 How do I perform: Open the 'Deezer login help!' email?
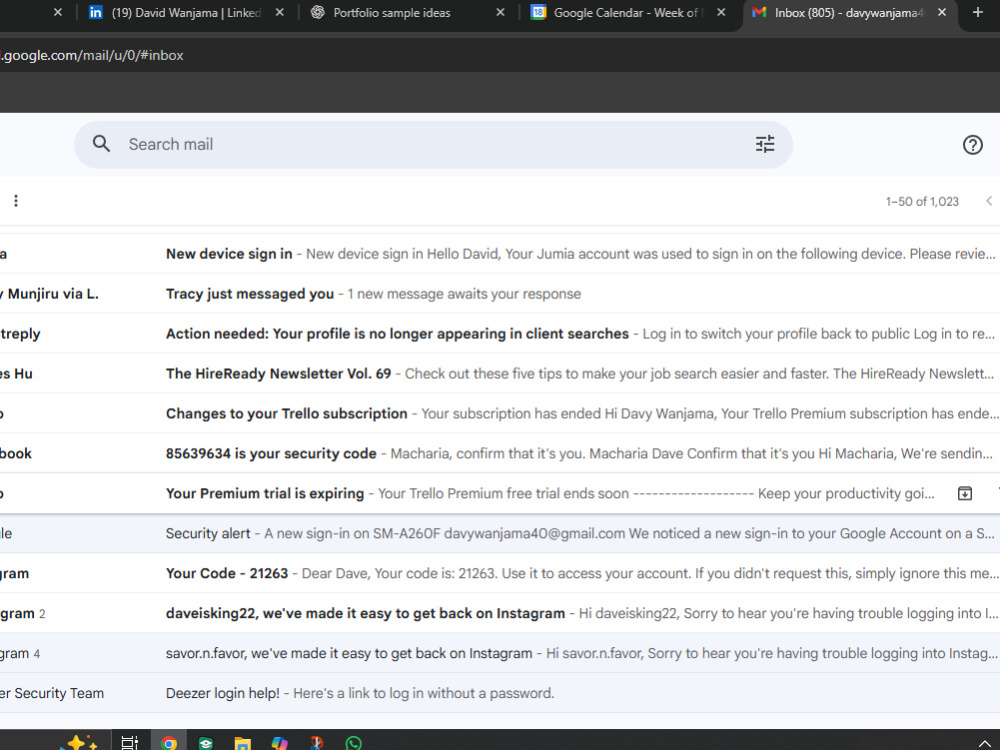pyautogui.click(x=500, y=693)
